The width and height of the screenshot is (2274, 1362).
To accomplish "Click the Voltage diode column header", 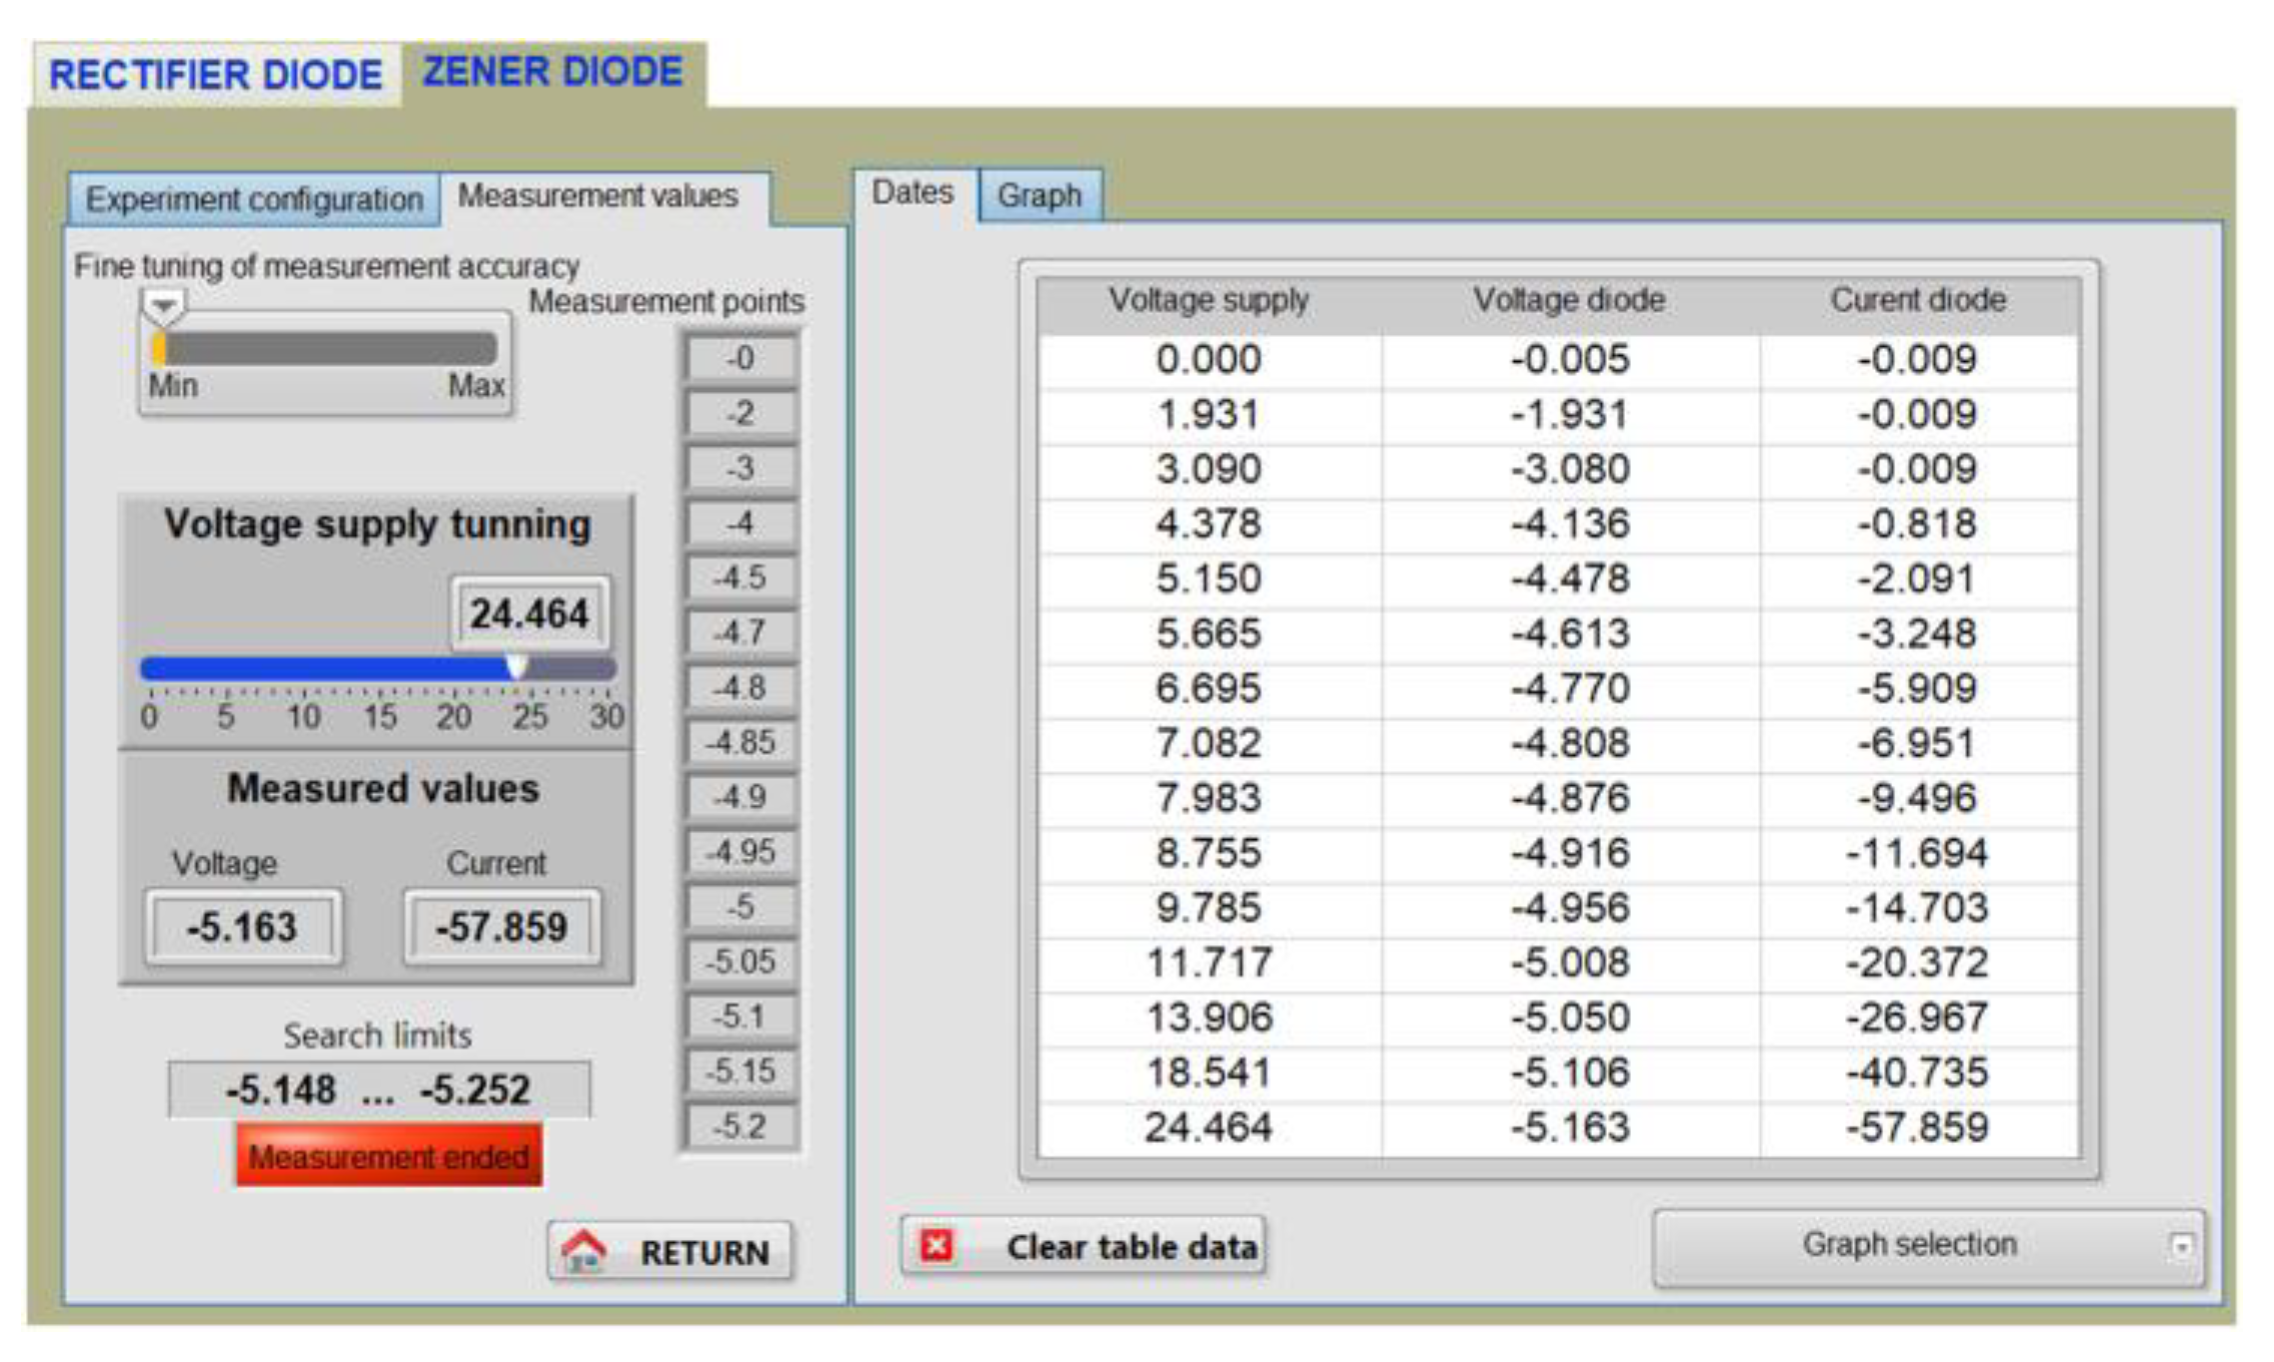I will click(x=1568, y=300).
